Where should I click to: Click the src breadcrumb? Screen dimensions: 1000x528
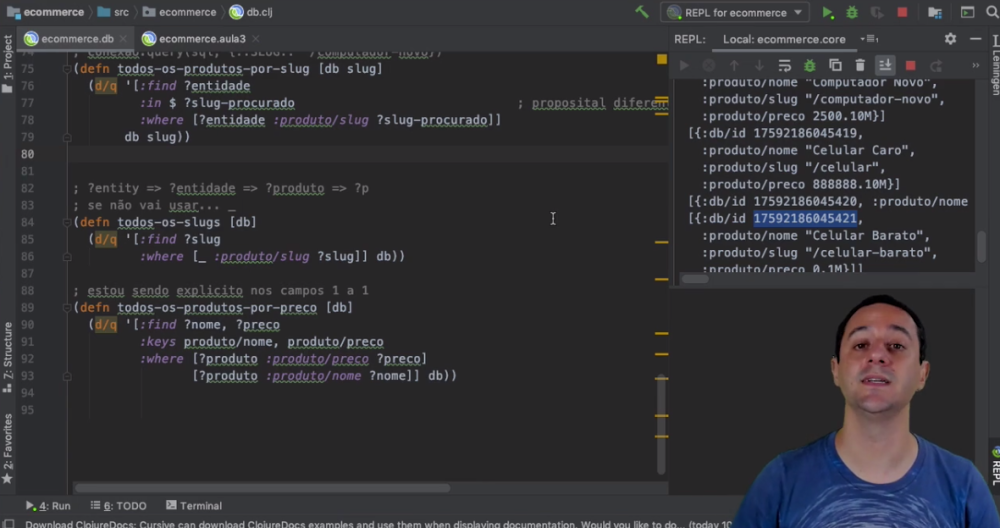(x=114, y=12)
